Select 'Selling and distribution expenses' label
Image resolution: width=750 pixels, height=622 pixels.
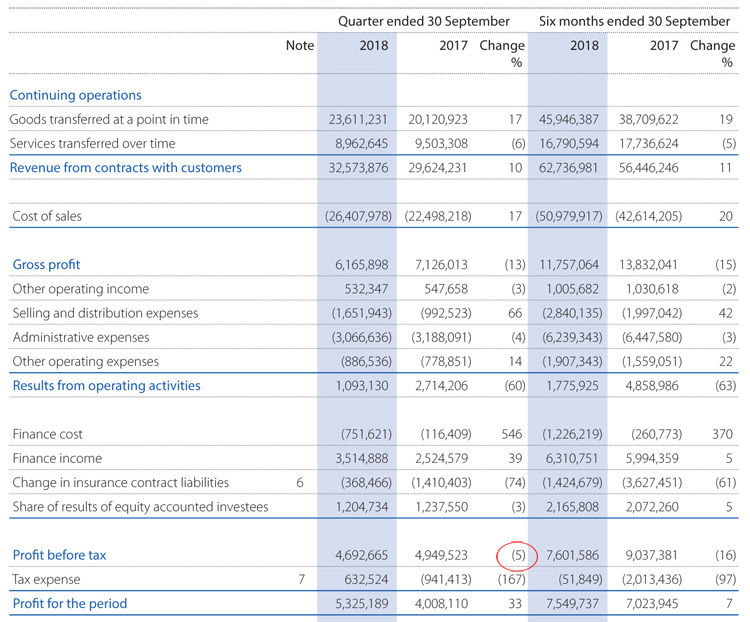point(105,313)
